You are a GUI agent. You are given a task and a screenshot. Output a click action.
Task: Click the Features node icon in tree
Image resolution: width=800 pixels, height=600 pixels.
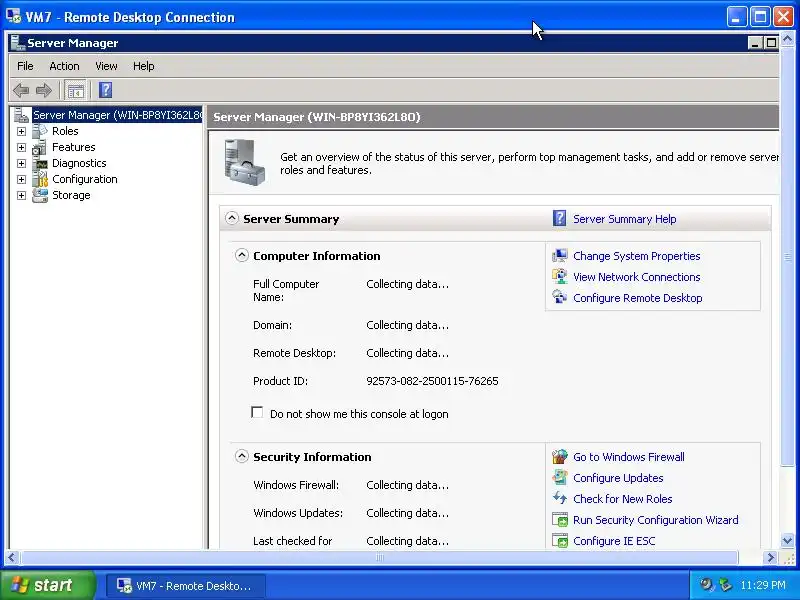40,147
